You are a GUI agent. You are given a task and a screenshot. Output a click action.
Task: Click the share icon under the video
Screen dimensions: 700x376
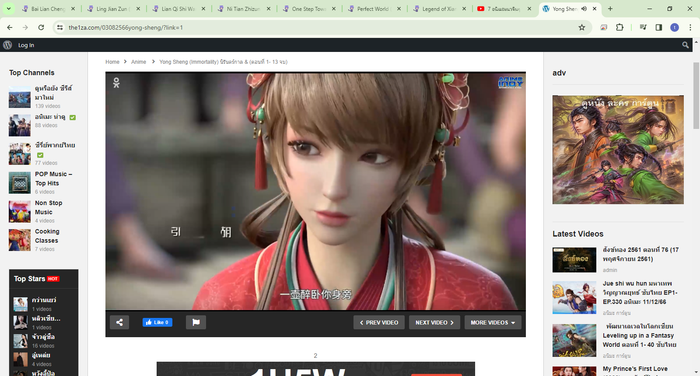coord(120,322)
